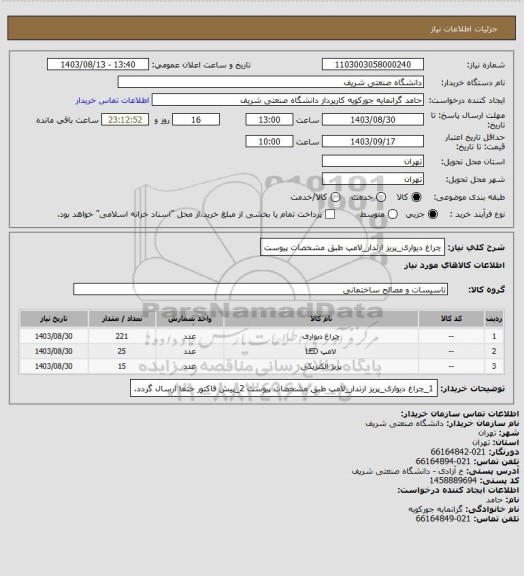The image size is (524, 576).
Task: Click the quantity cell 15
Action: [122, 366]
